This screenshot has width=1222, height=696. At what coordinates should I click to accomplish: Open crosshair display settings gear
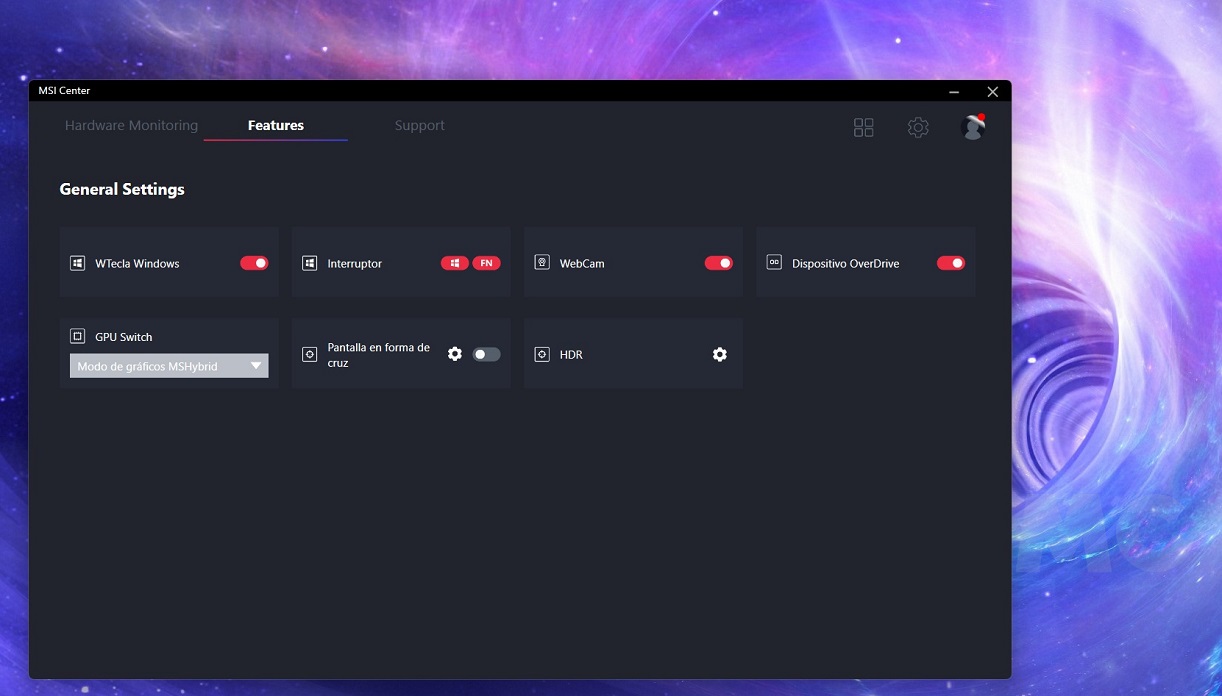tap(455, 354)
